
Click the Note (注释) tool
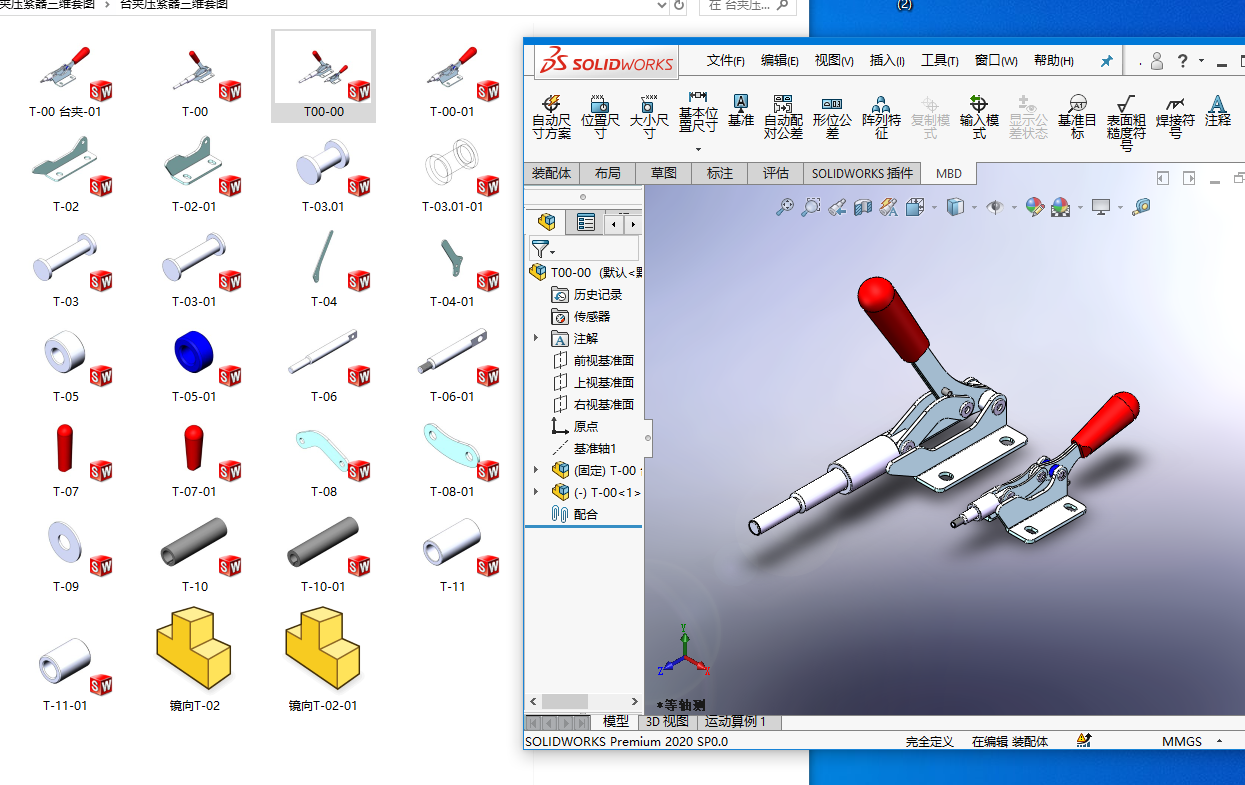point(1217,110)
